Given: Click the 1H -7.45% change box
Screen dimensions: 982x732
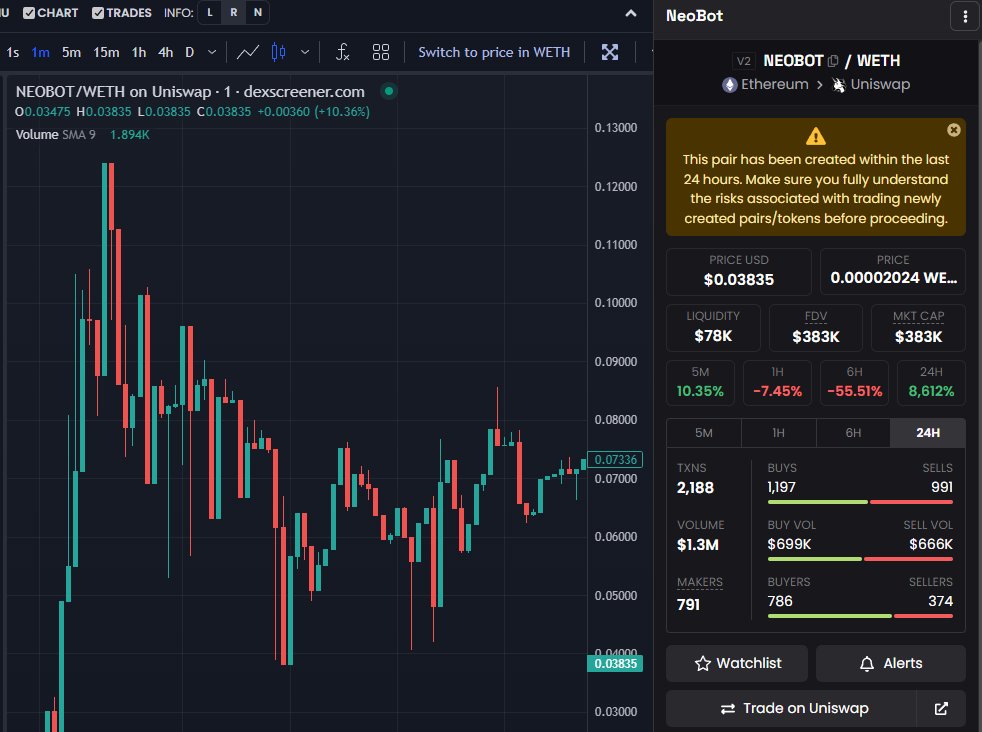Looking at the screenshot, I should (x=777, y=383).
